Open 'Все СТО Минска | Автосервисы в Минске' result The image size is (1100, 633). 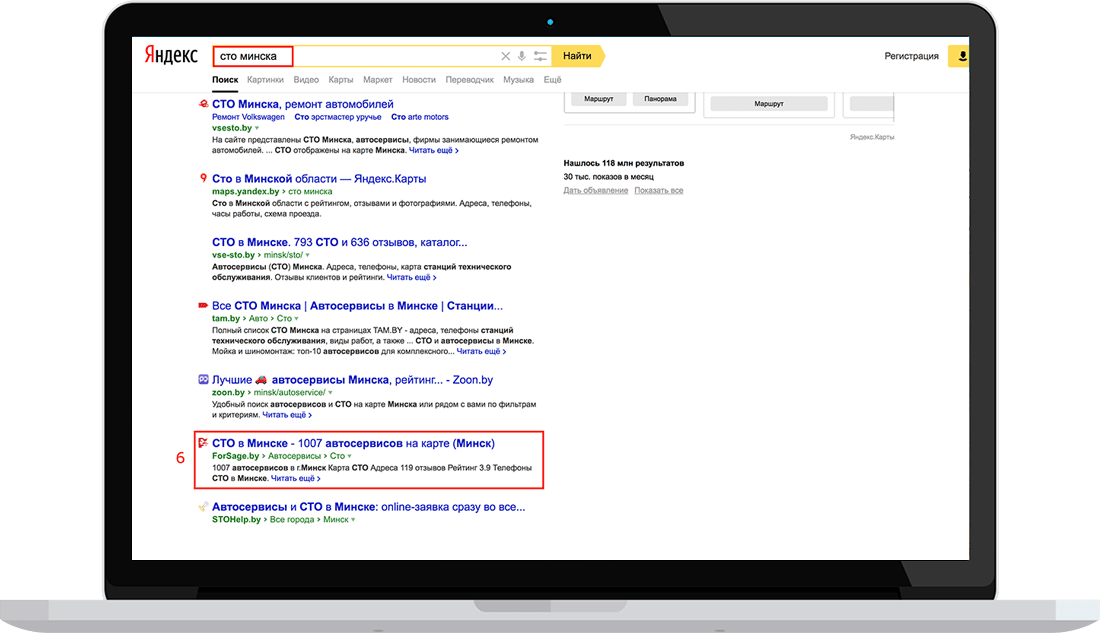point(357,306)
